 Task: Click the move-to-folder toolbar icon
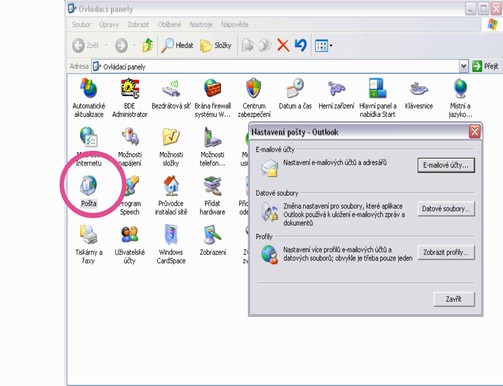(248, 46)
